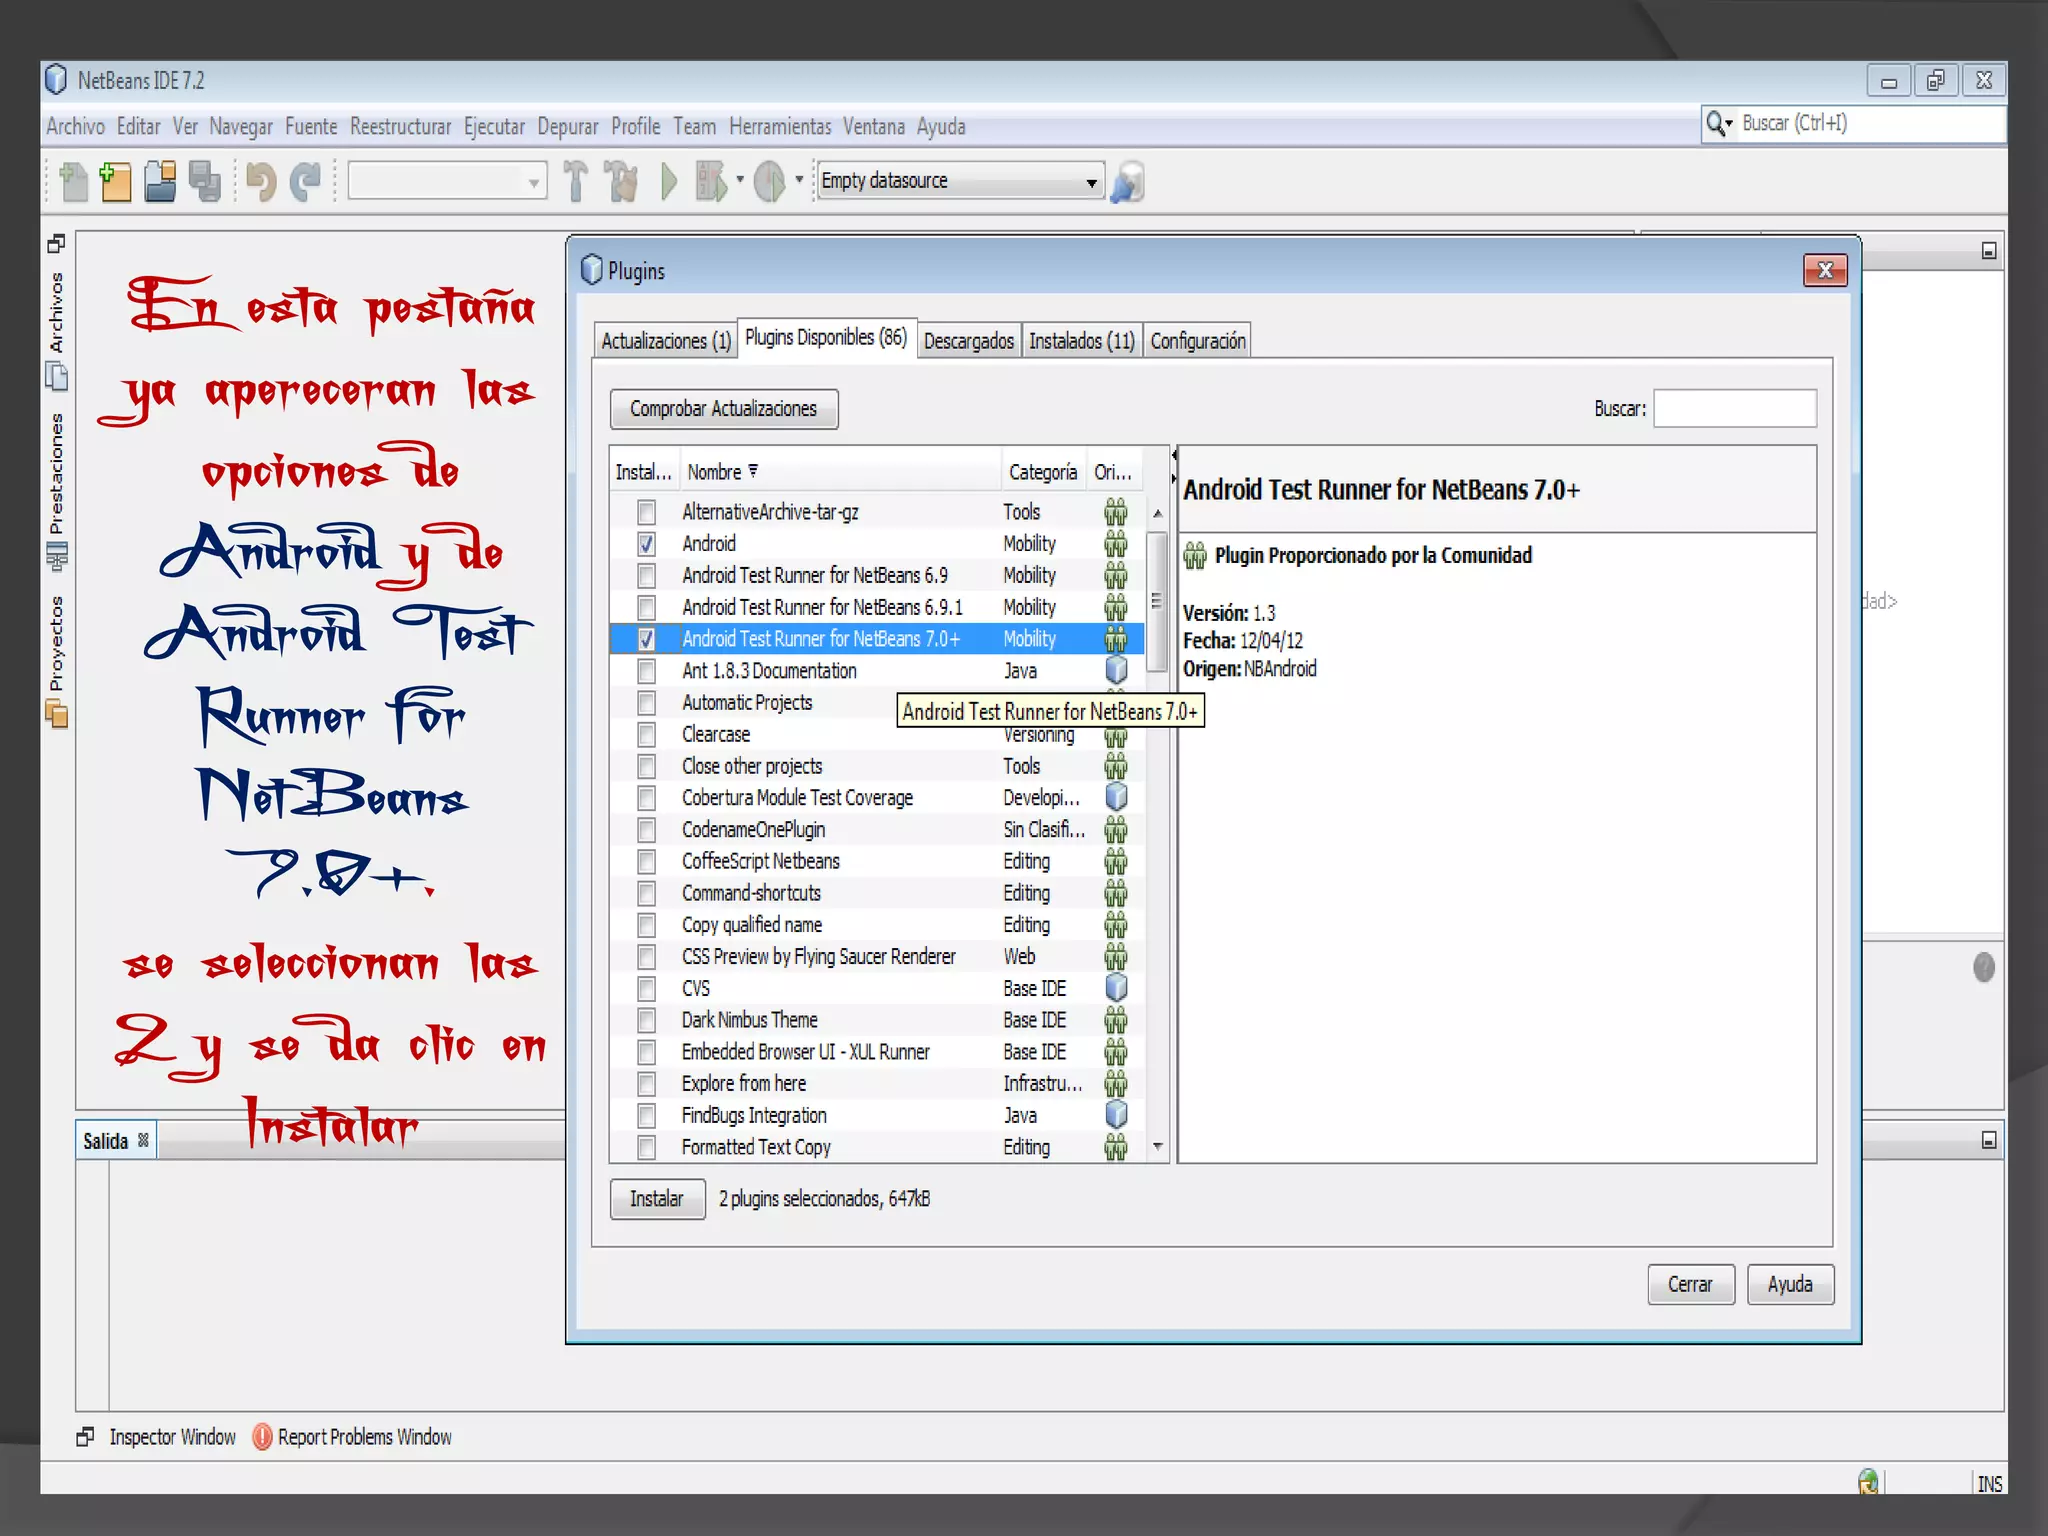Click the Redo toolbar icon
This screenshot has width=2048, height=1536.
pos(305,182)
